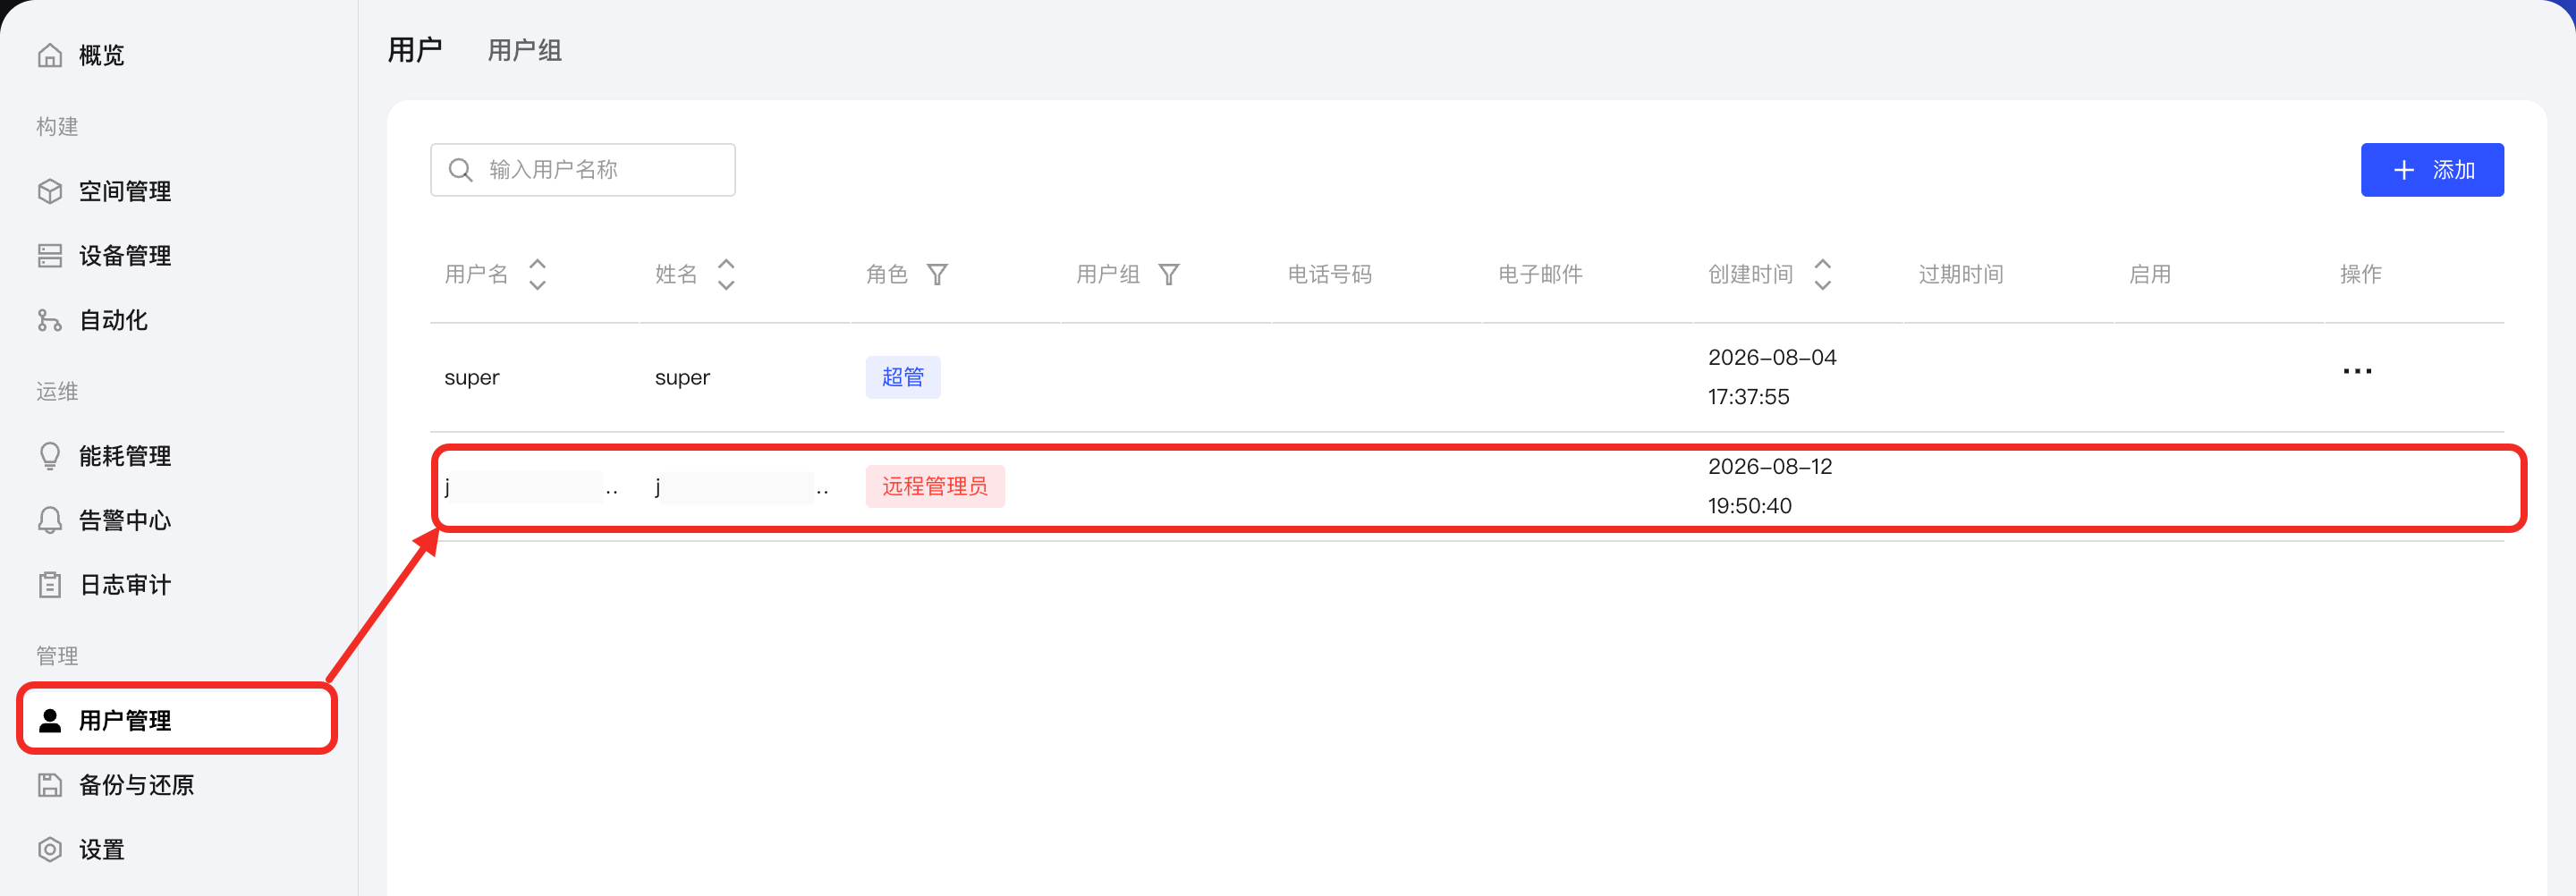Switch to the 用户组 tab
The width and height of the screenshot is (2576, 896).
click(525, 50)
